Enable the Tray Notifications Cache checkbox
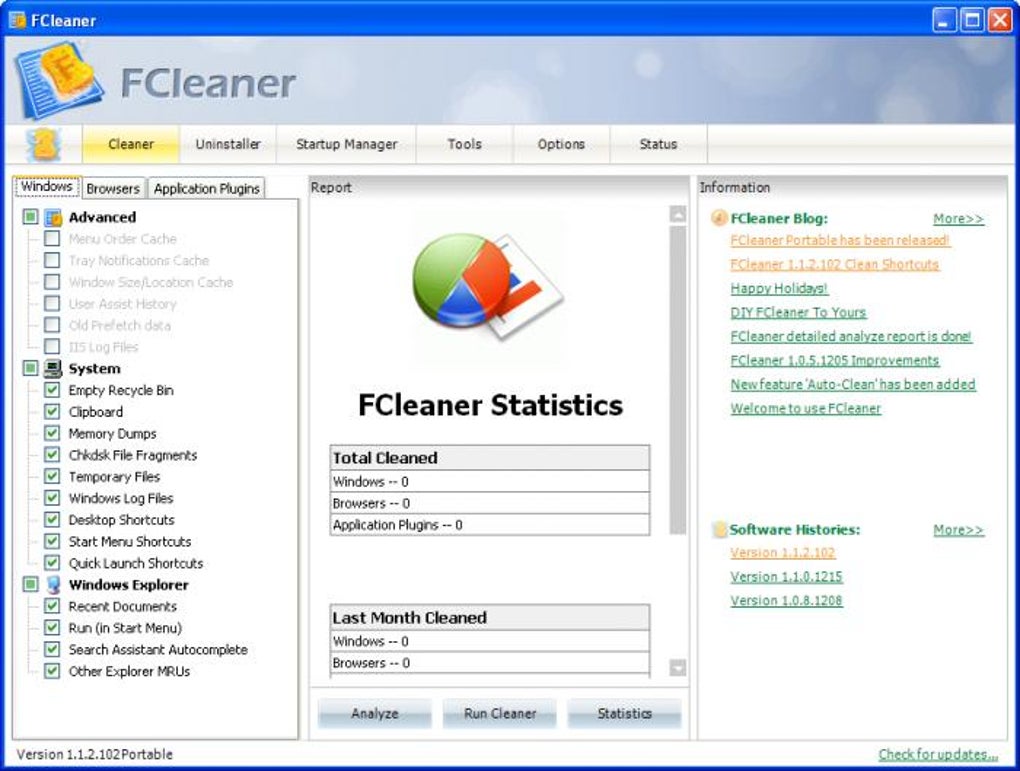Viewport: 1020px width, 771px height. 52,260
